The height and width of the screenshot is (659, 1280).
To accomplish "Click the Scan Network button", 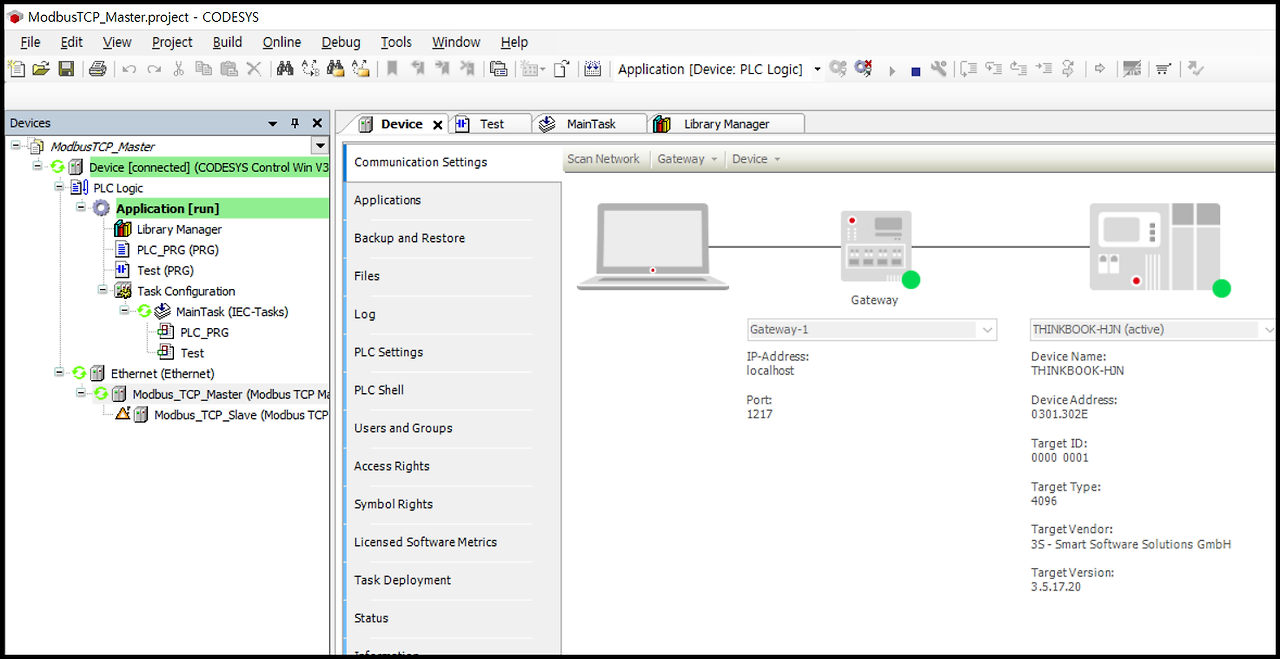I will 604,159.
